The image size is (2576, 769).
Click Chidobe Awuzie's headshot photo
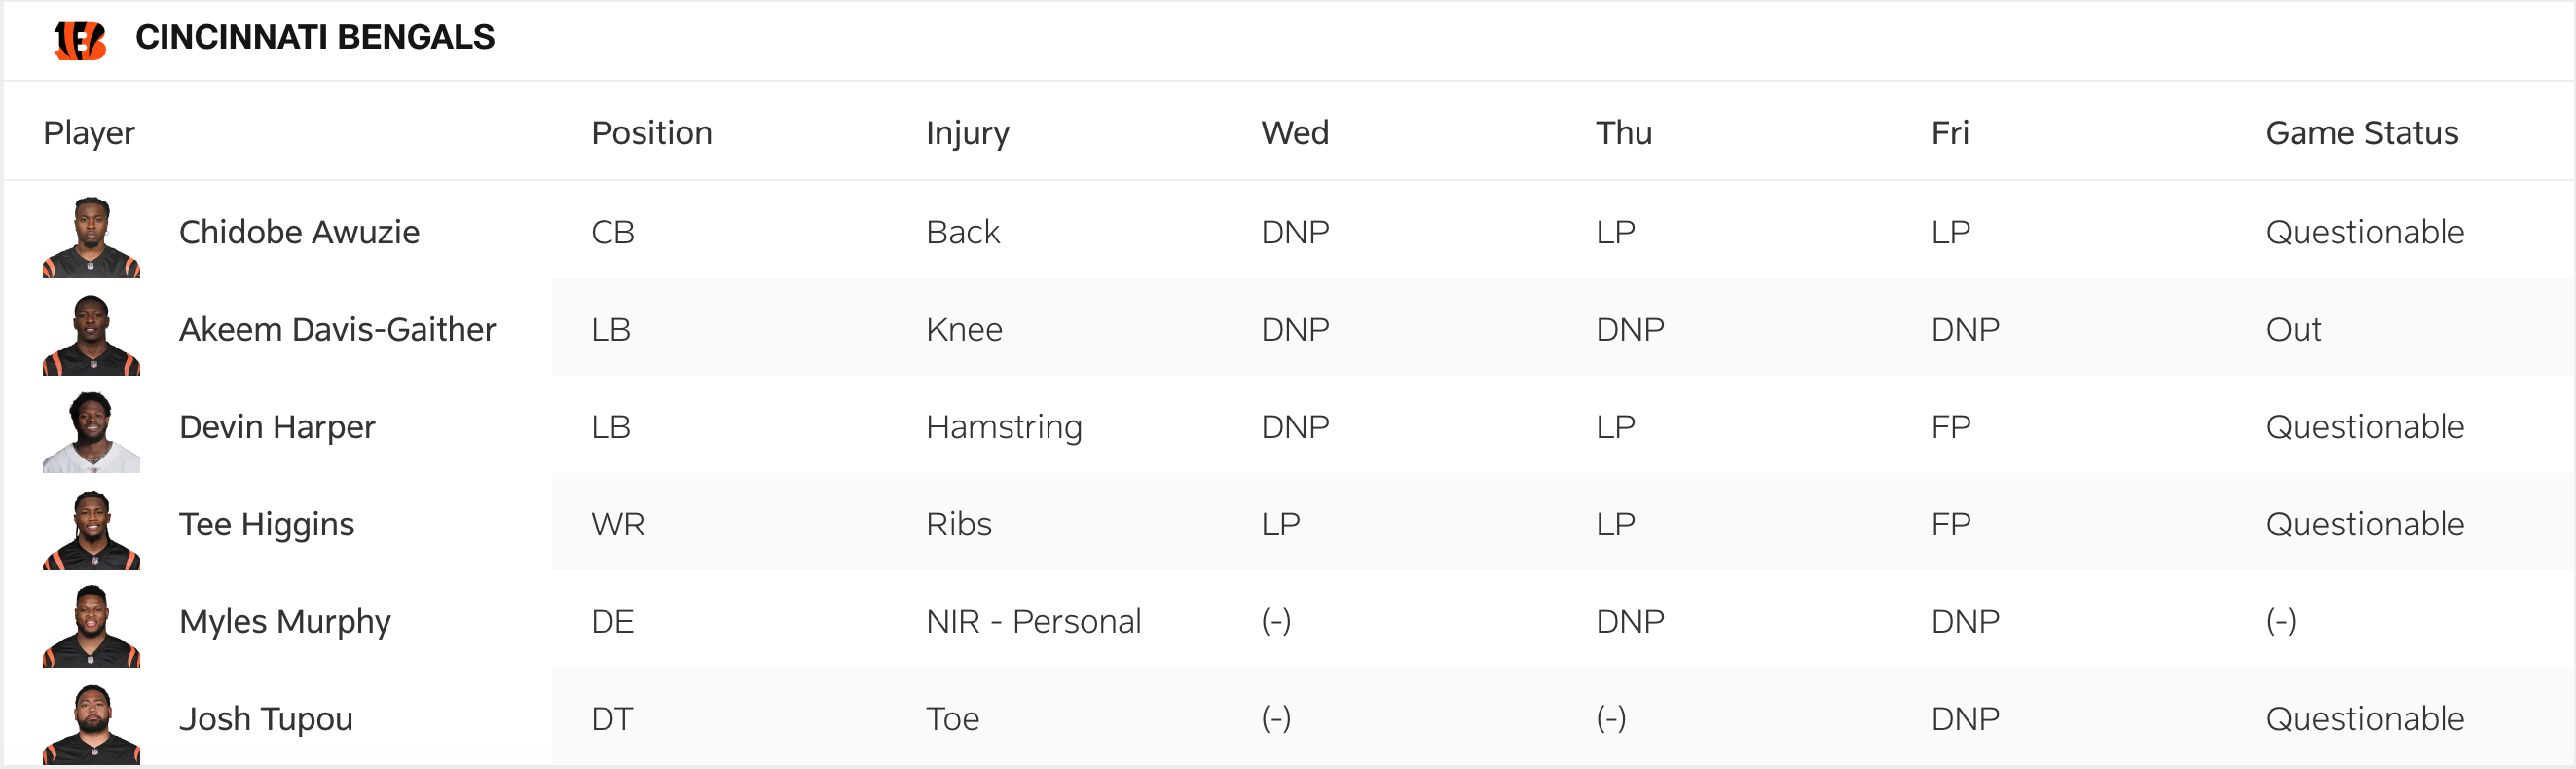(x=91, y=237)
